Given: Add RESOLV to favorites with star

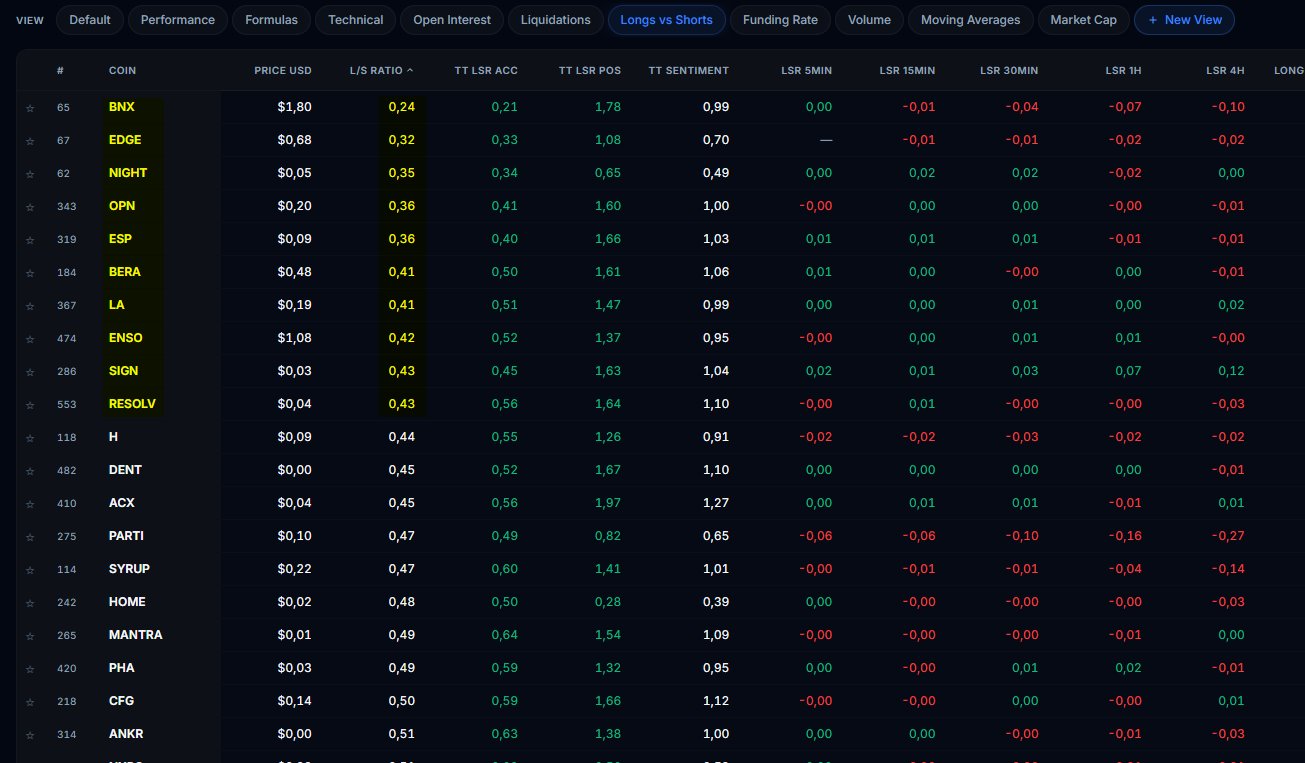Looking at the screenshot, I should (30, 405).
